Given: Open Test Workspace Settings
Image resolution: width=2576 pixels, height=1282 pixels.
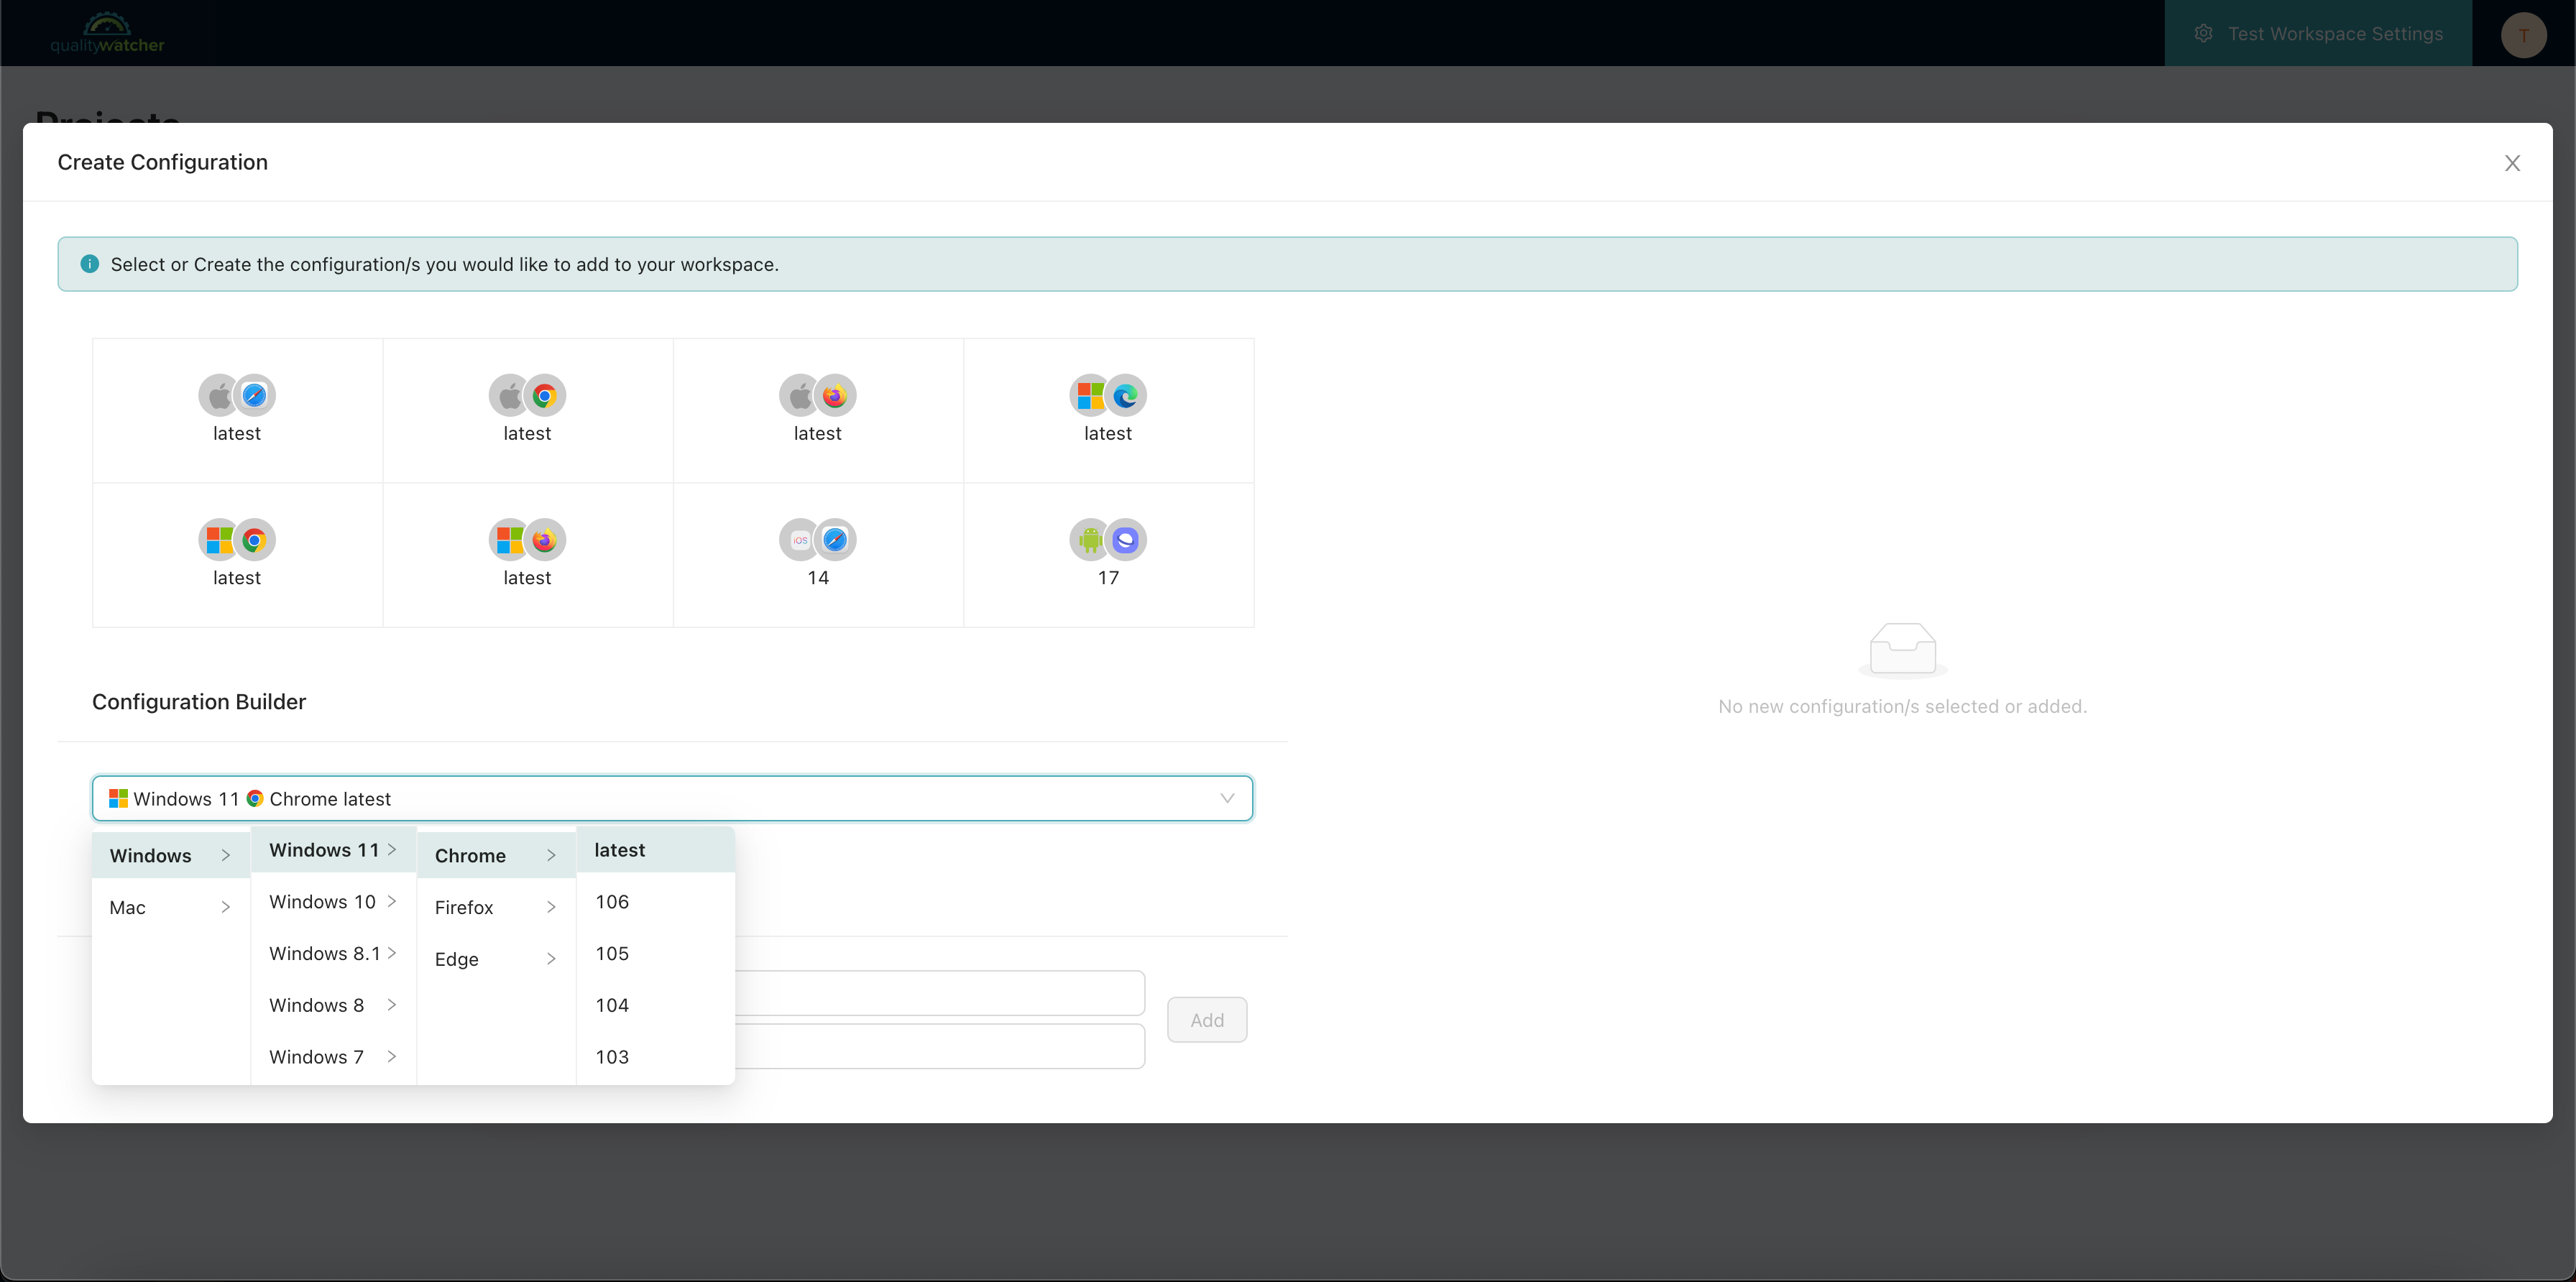Looking at the screenshot, I should pyautogui.click(x=2318, y=33).
